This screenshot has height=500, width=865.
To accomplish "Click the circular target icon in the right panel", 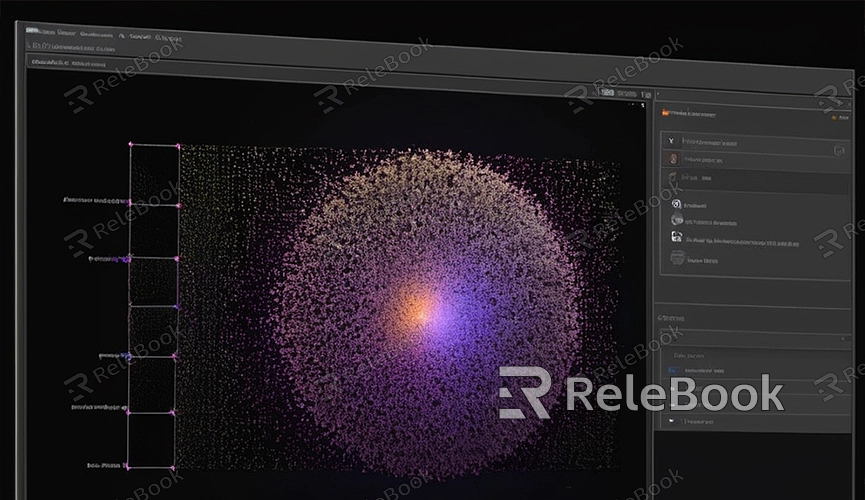I will 676,204.
